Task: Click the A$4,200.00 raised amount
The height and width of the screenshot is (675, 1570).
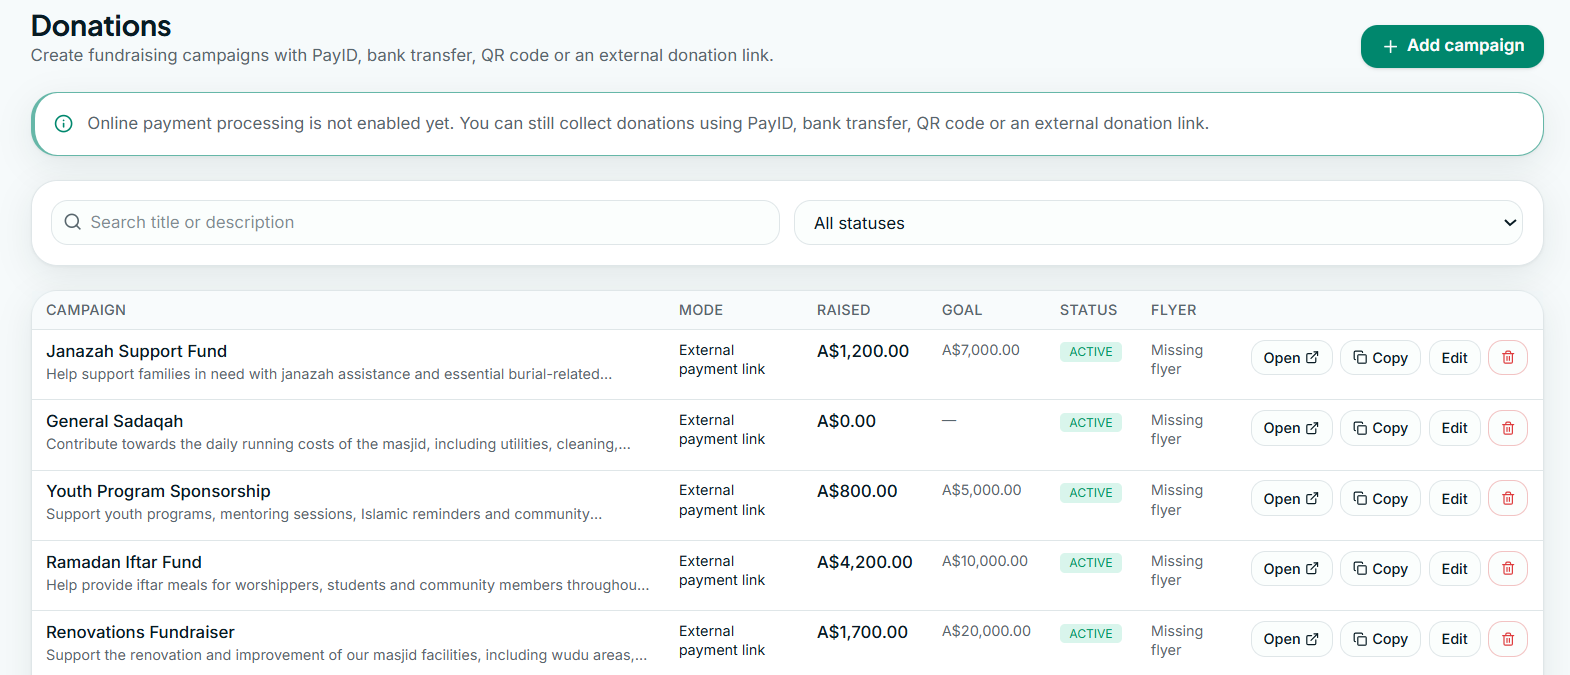Action: (865, 562)
